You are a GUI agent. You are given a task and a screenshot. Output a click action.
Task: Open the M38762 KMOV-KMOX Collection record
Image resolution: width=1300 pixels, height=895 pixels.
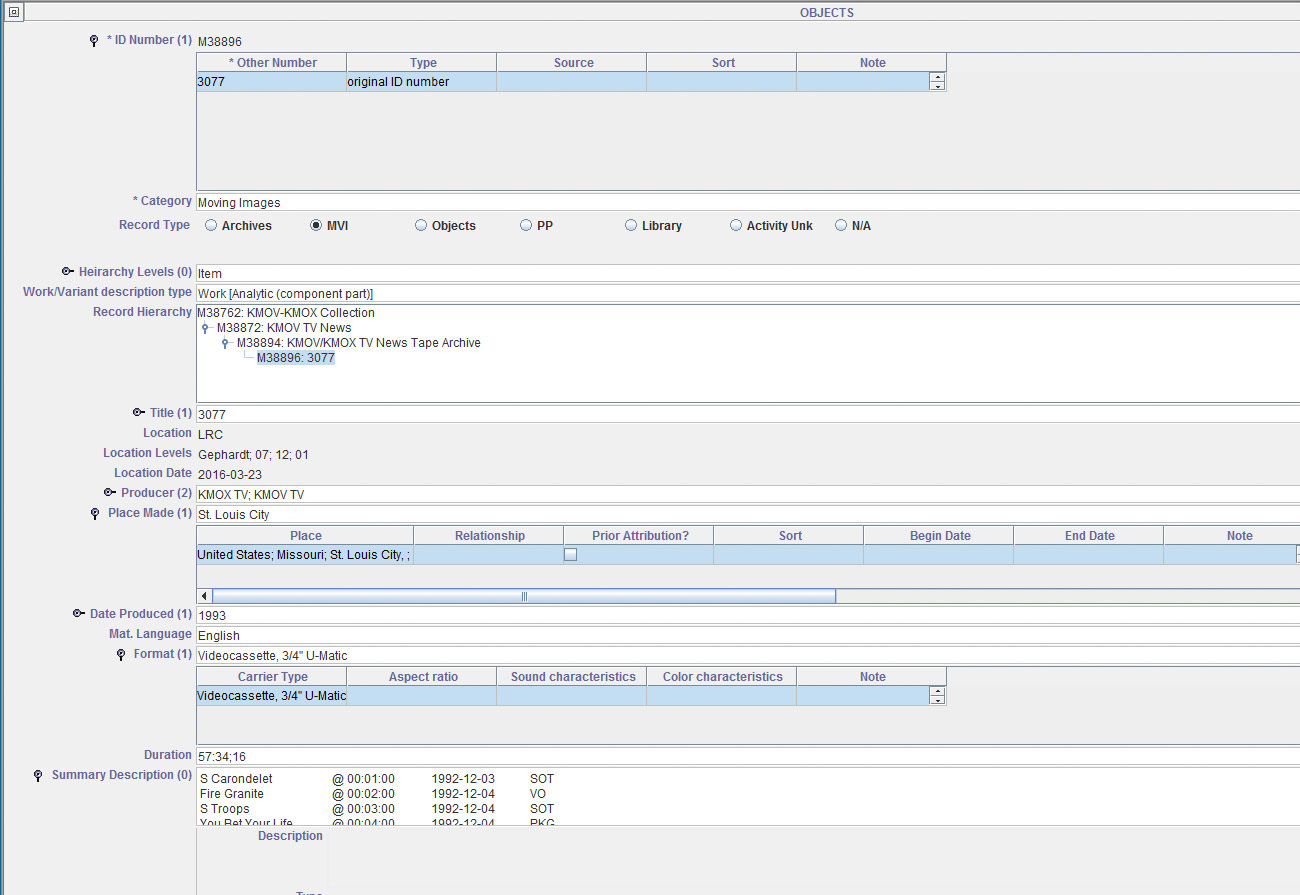(x=286, y=313)
